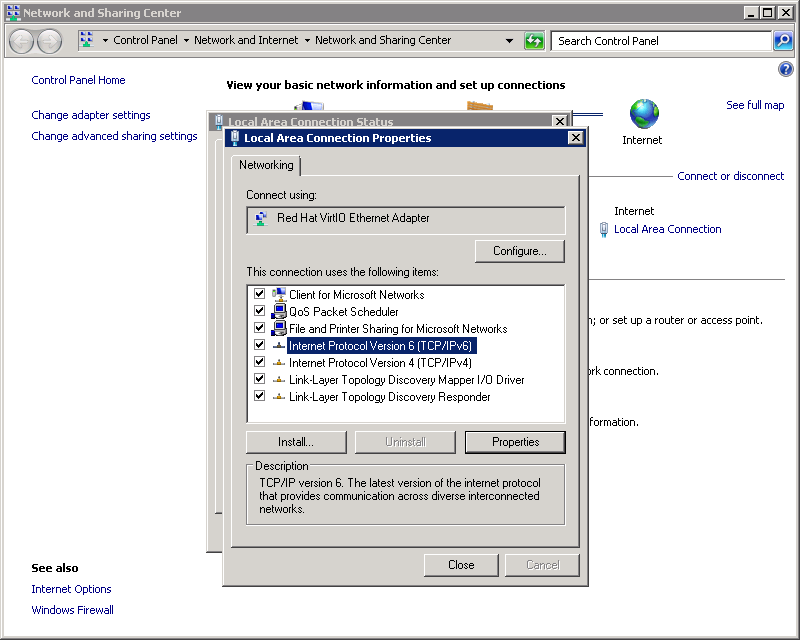800x640 pixels.
Task: Open dropdown arrow before Network and Internet
Action: pos(186,41)
